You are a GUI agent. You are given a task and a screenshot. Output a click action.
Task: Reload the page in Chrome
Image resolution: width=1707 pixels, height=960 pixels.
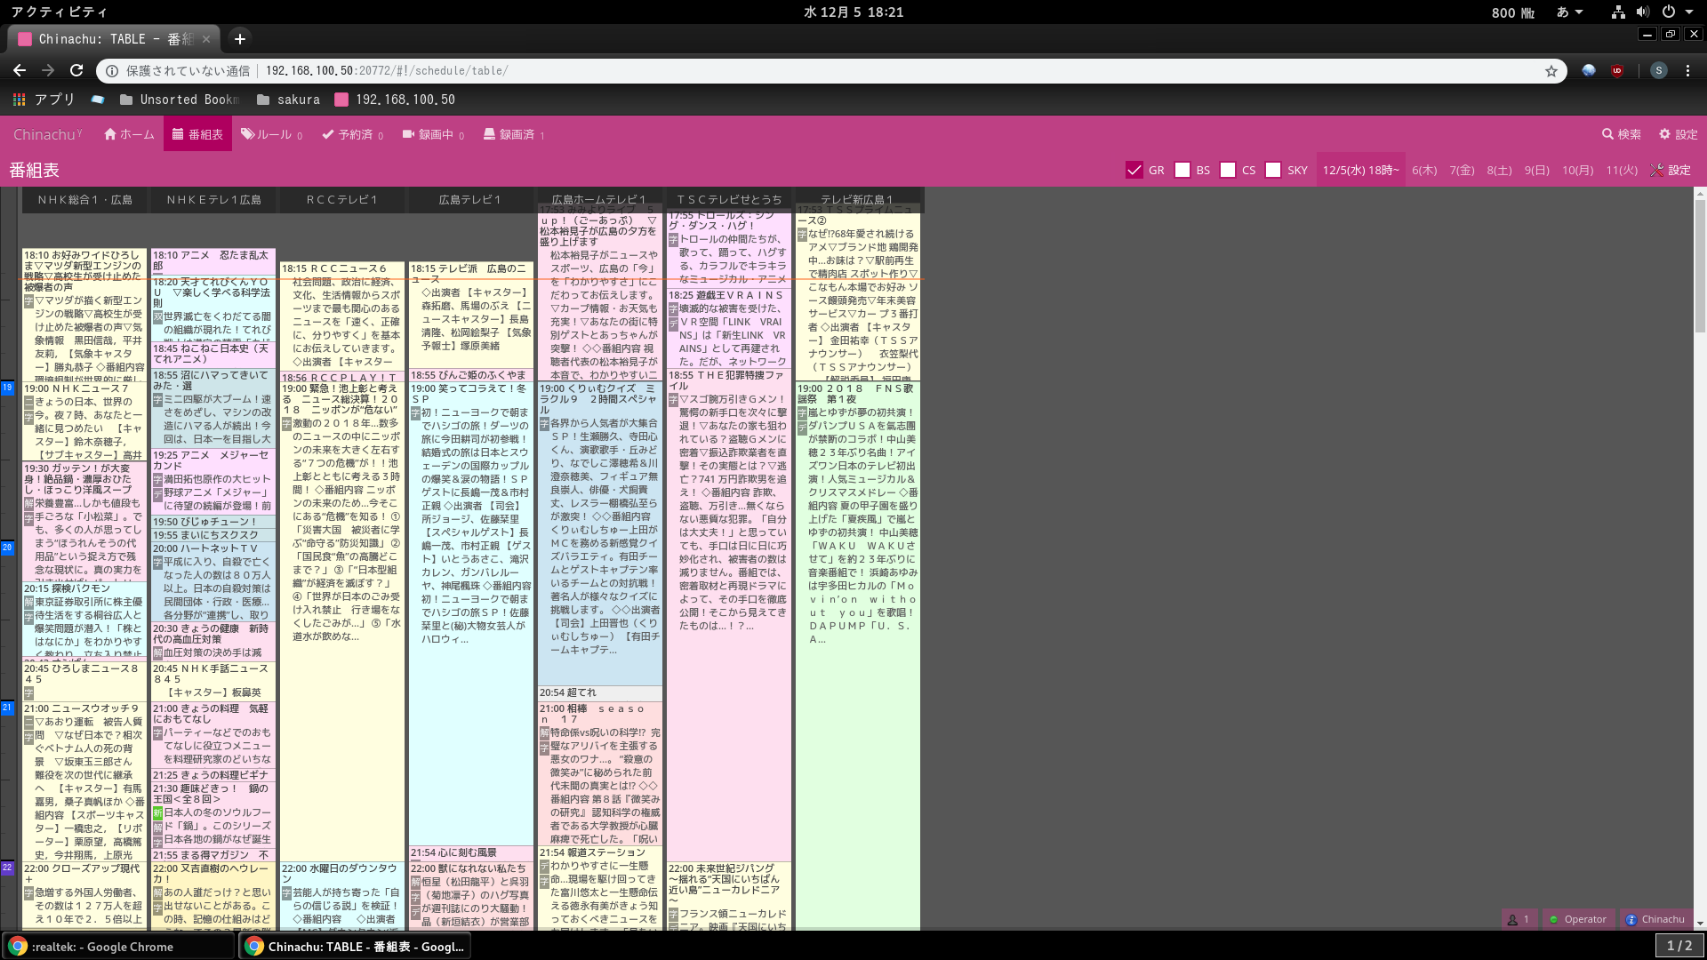click(76, 70)
